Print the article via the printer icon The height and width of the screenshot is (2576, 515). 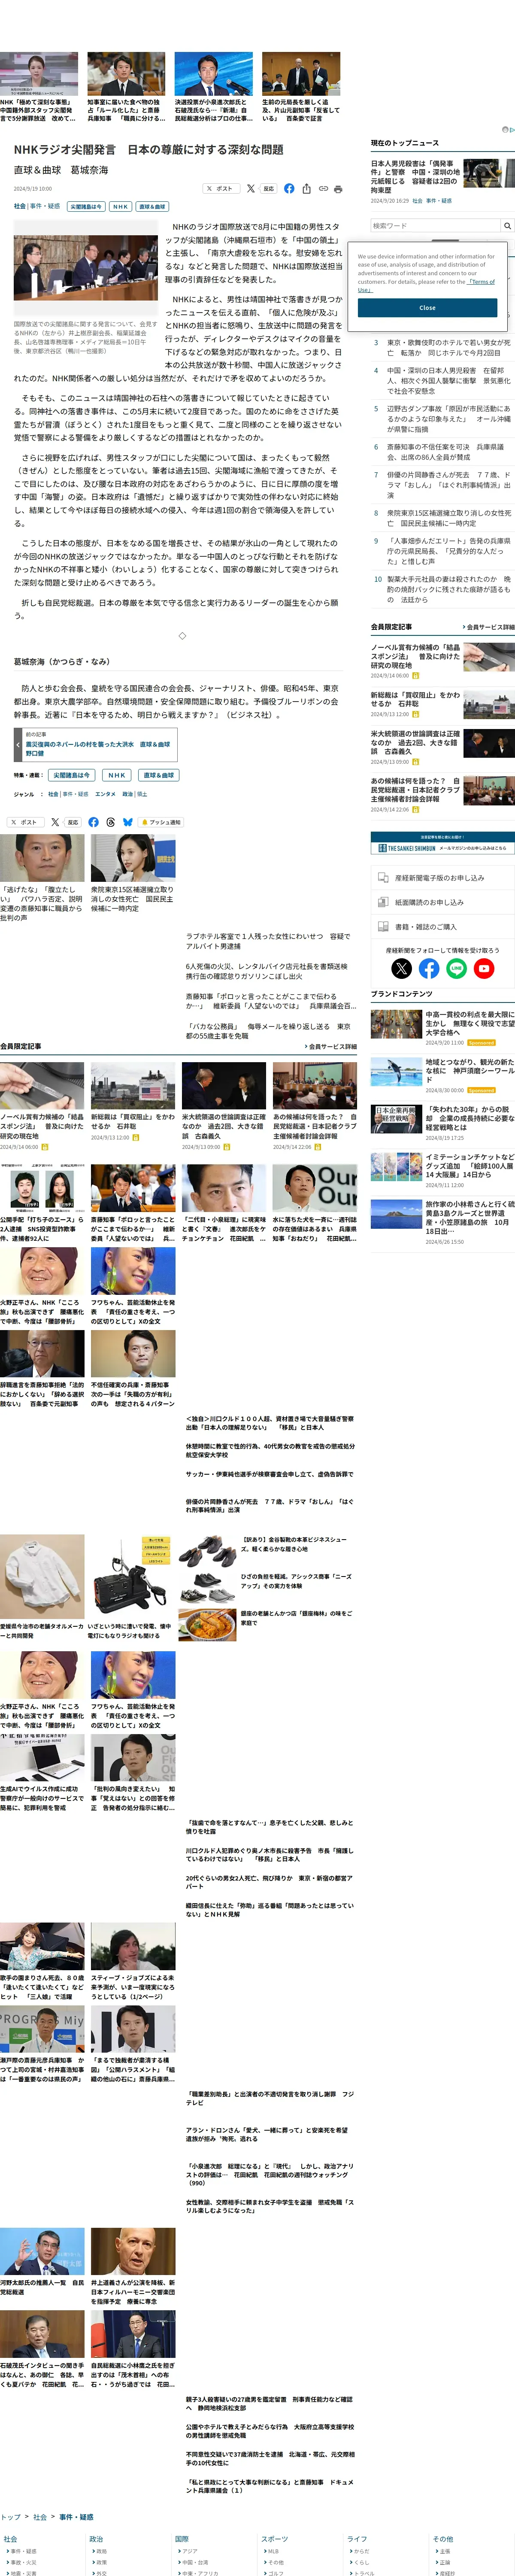[x=338, y=188]
